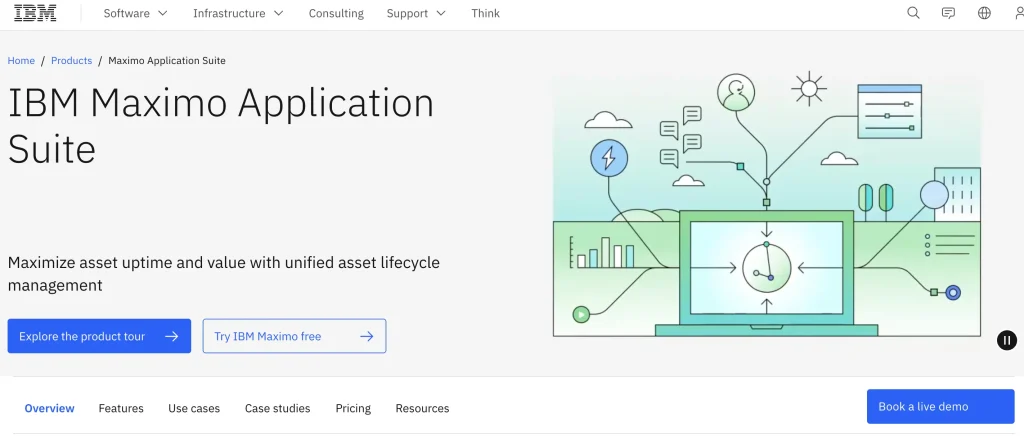Click the IBM Maximo Application Suite heading
1024x436 pixels.
(x=221, y=126)
